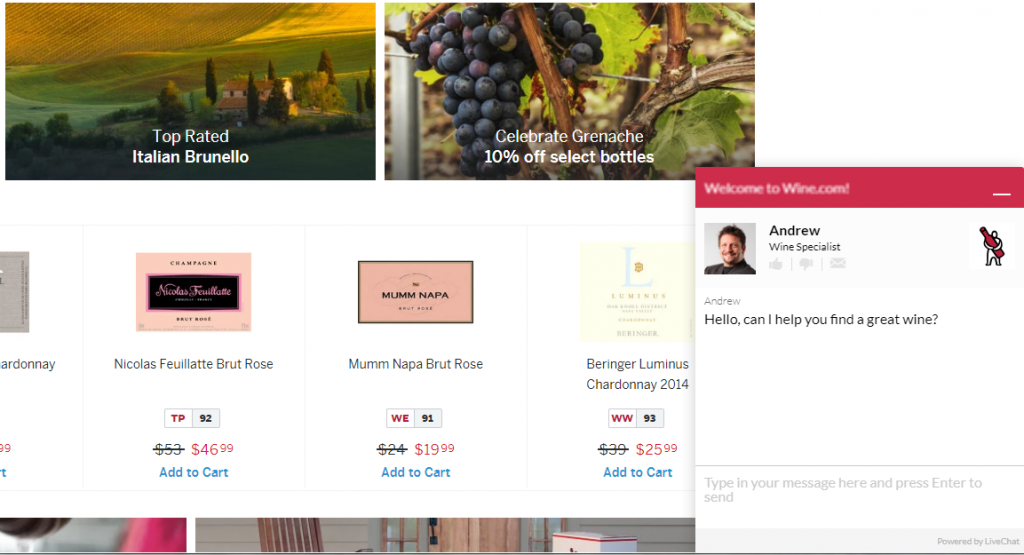Open the Top Rated Italian Brunello banner

coord(190,91)
